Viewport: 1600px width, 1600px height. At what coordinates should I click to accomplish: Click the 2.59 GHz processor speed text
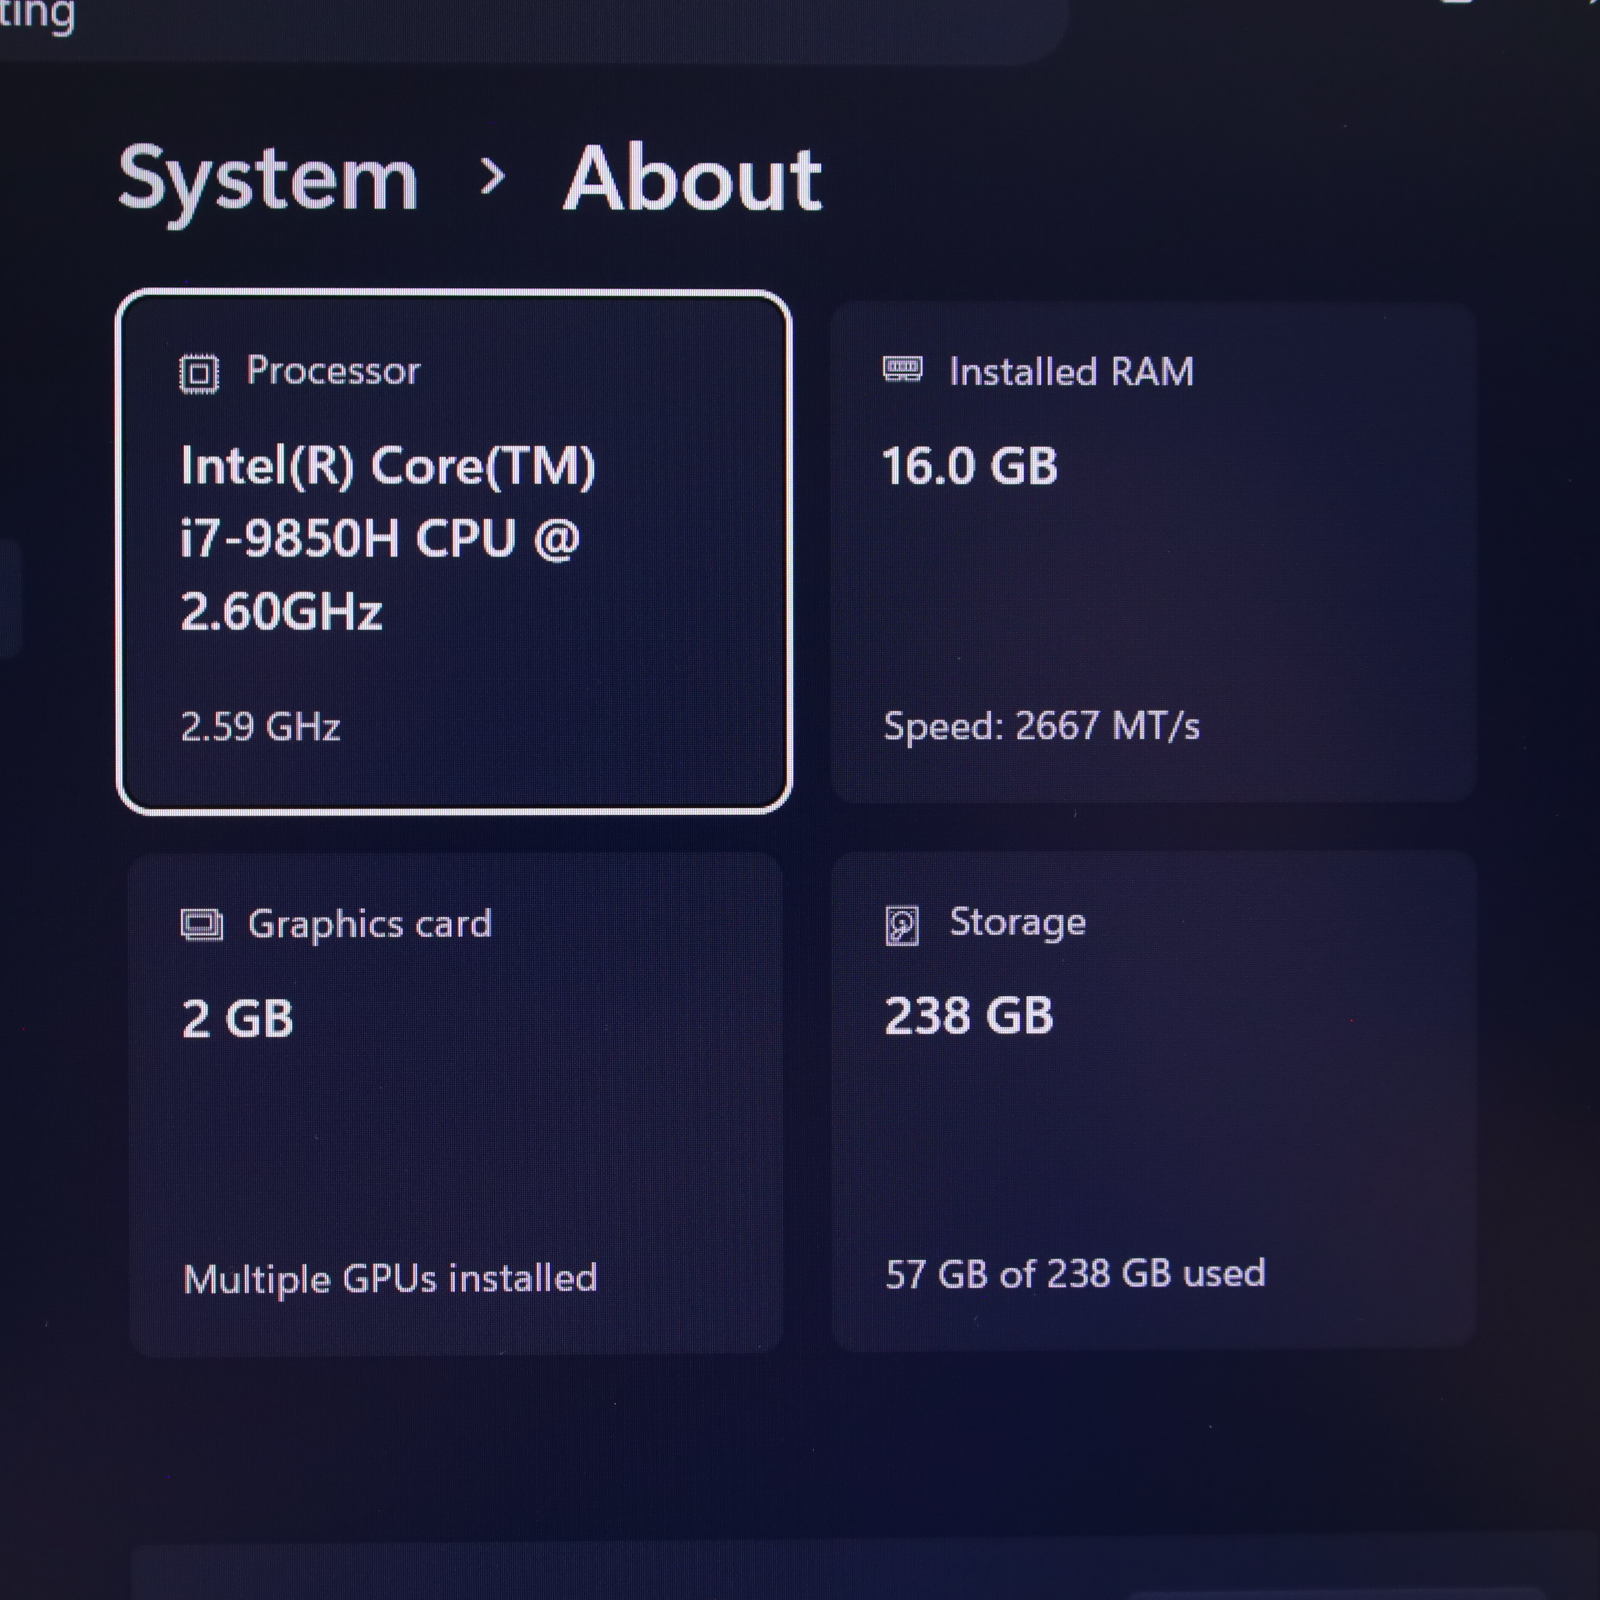pos(261,727)
